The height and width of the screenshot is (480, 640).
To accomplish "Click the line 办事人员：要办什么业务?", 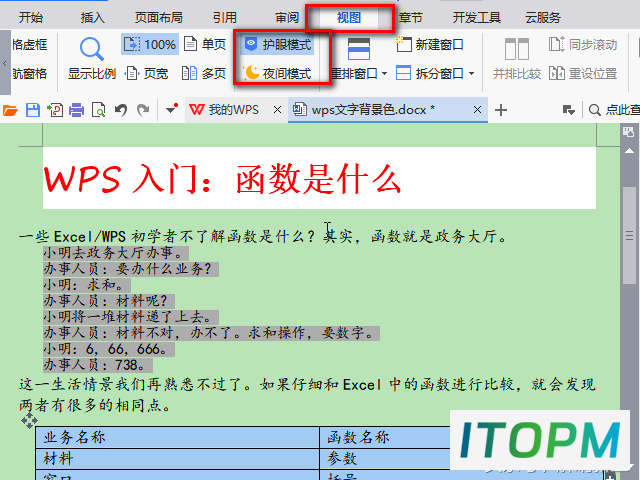I will [x=131, y=269].
